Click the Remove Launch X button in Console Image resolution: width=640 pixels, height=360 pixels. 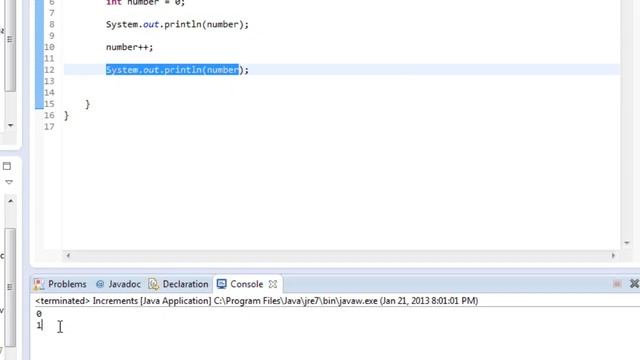(x=634, y=283)
